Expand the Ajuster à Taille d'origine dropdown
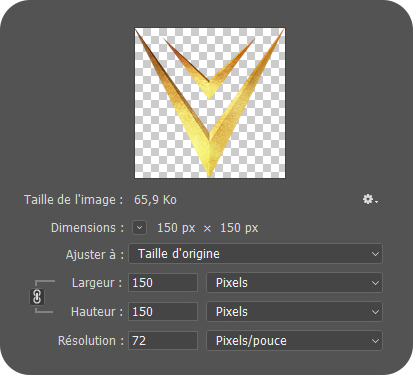The image size is (413, 375). [255, 254]
